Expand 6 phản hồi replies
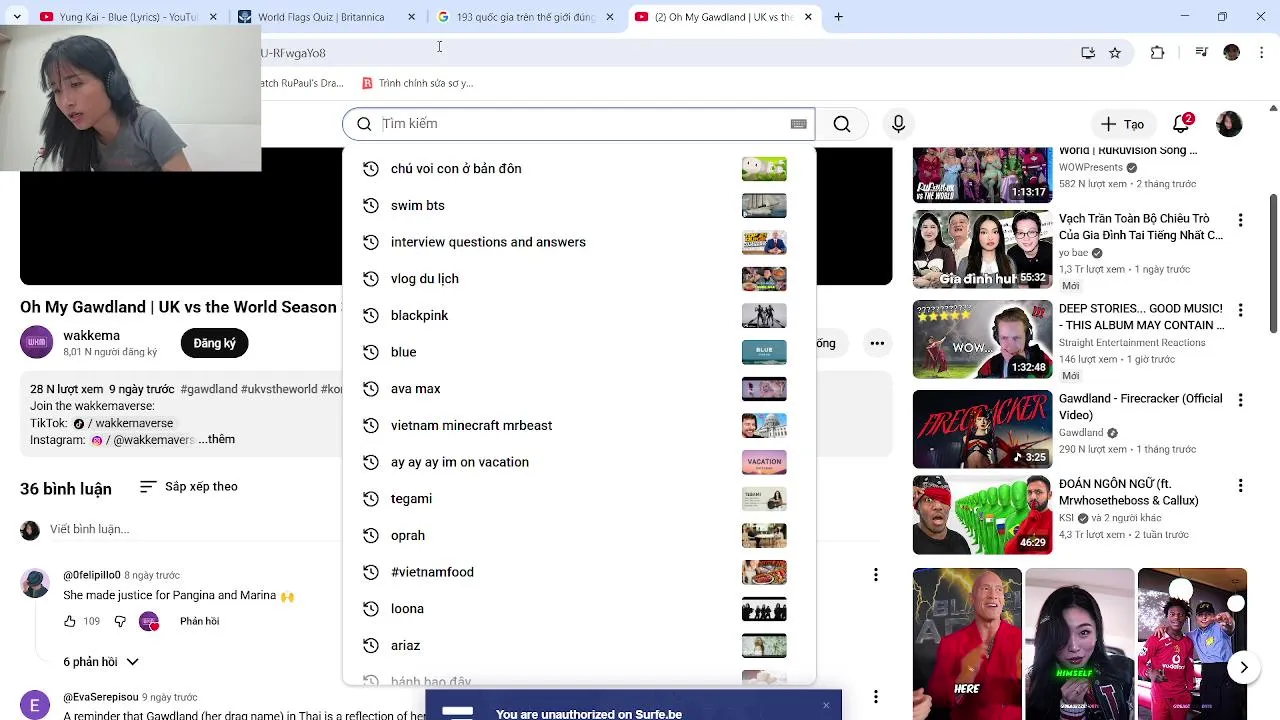 point(101,662)
